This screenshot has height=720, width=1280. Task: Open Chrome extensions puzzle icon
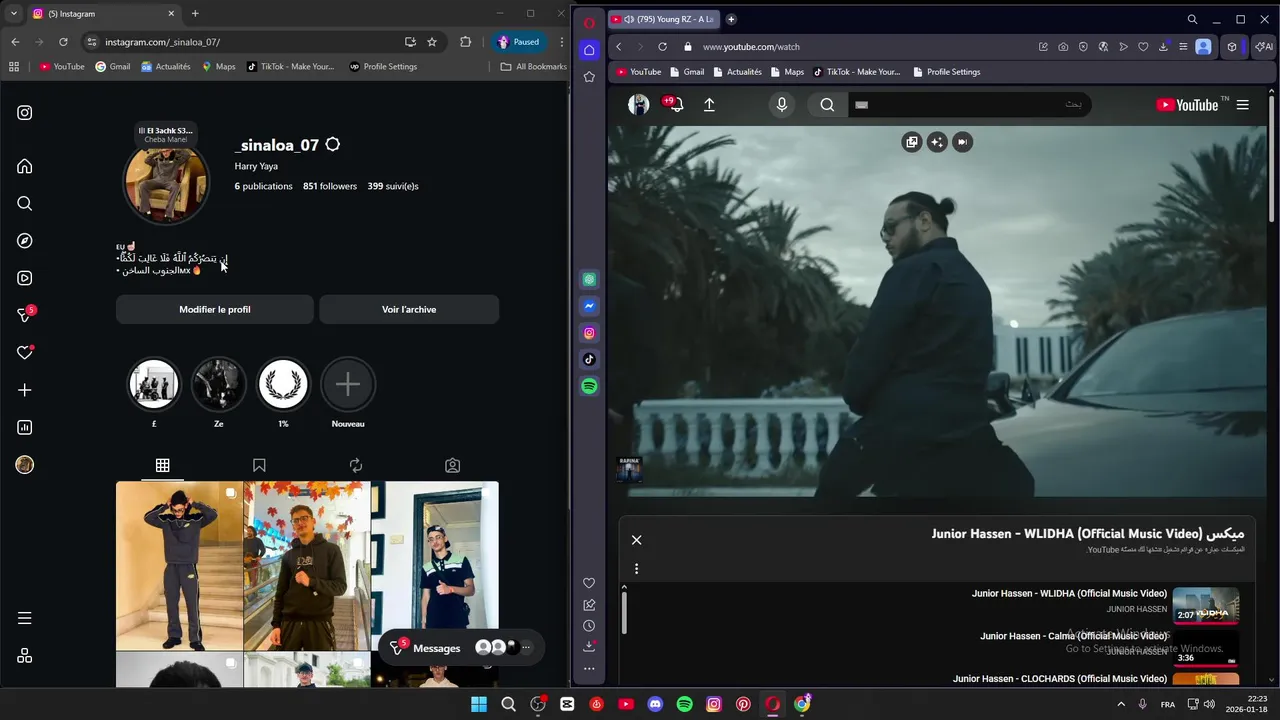point(465,42)
